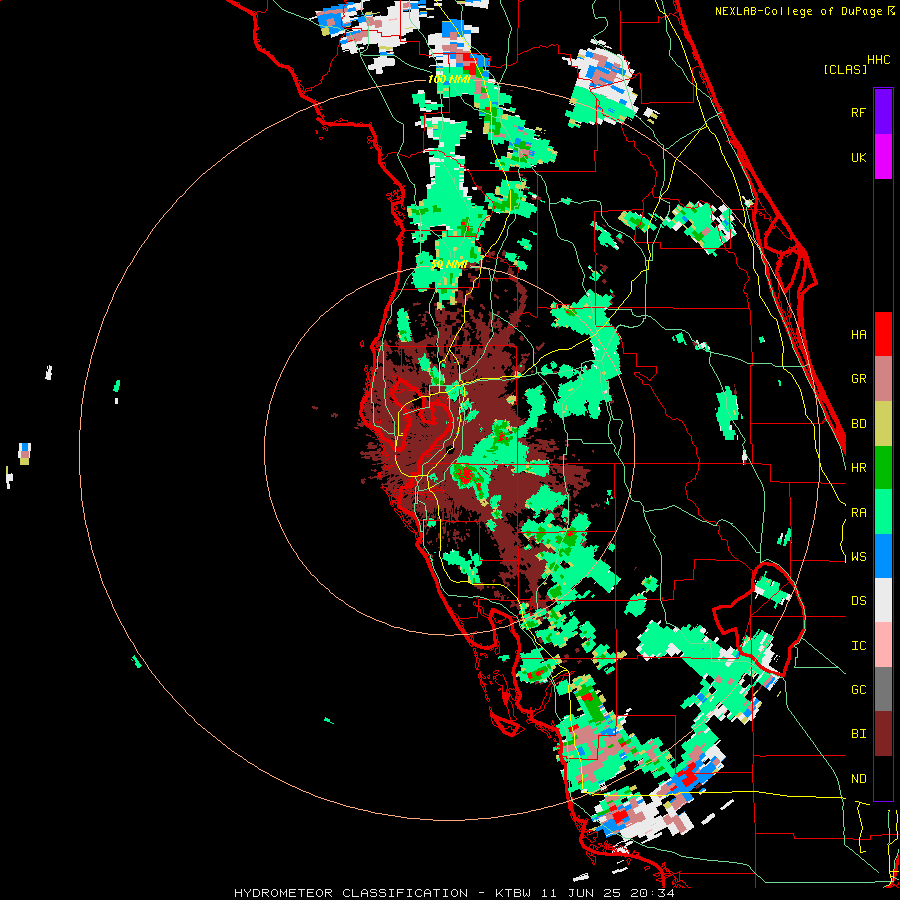The height and width of the screenshot is (900, 900).
Task: Click the RA light green legend swatch
Action: pyautogui.click(x=883, y=512)
